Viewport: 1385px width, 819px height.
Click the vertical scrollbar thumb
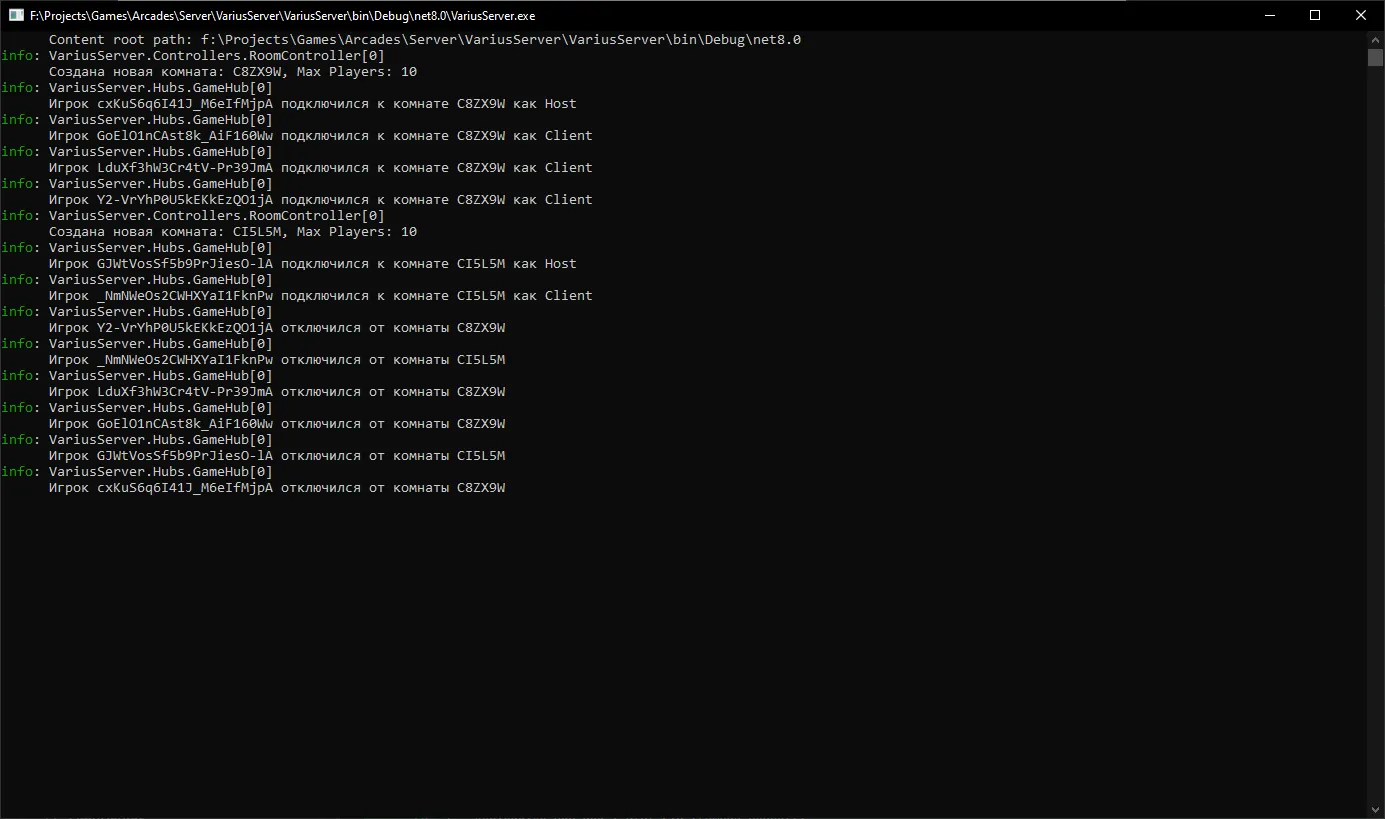(1375, 57)
